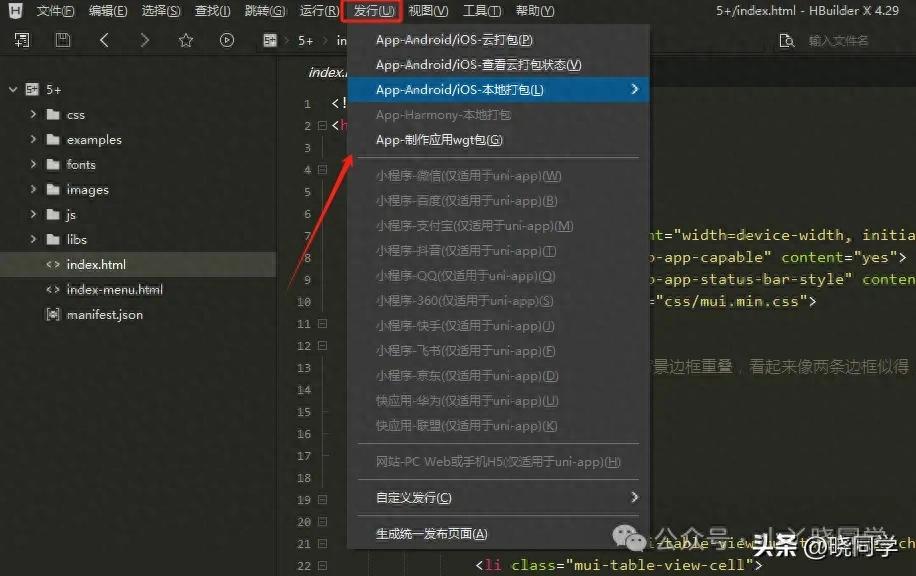Viewport: 916px width, 576px height.
Task: Expand the fonts folder chevron
Action: (33, 164)
